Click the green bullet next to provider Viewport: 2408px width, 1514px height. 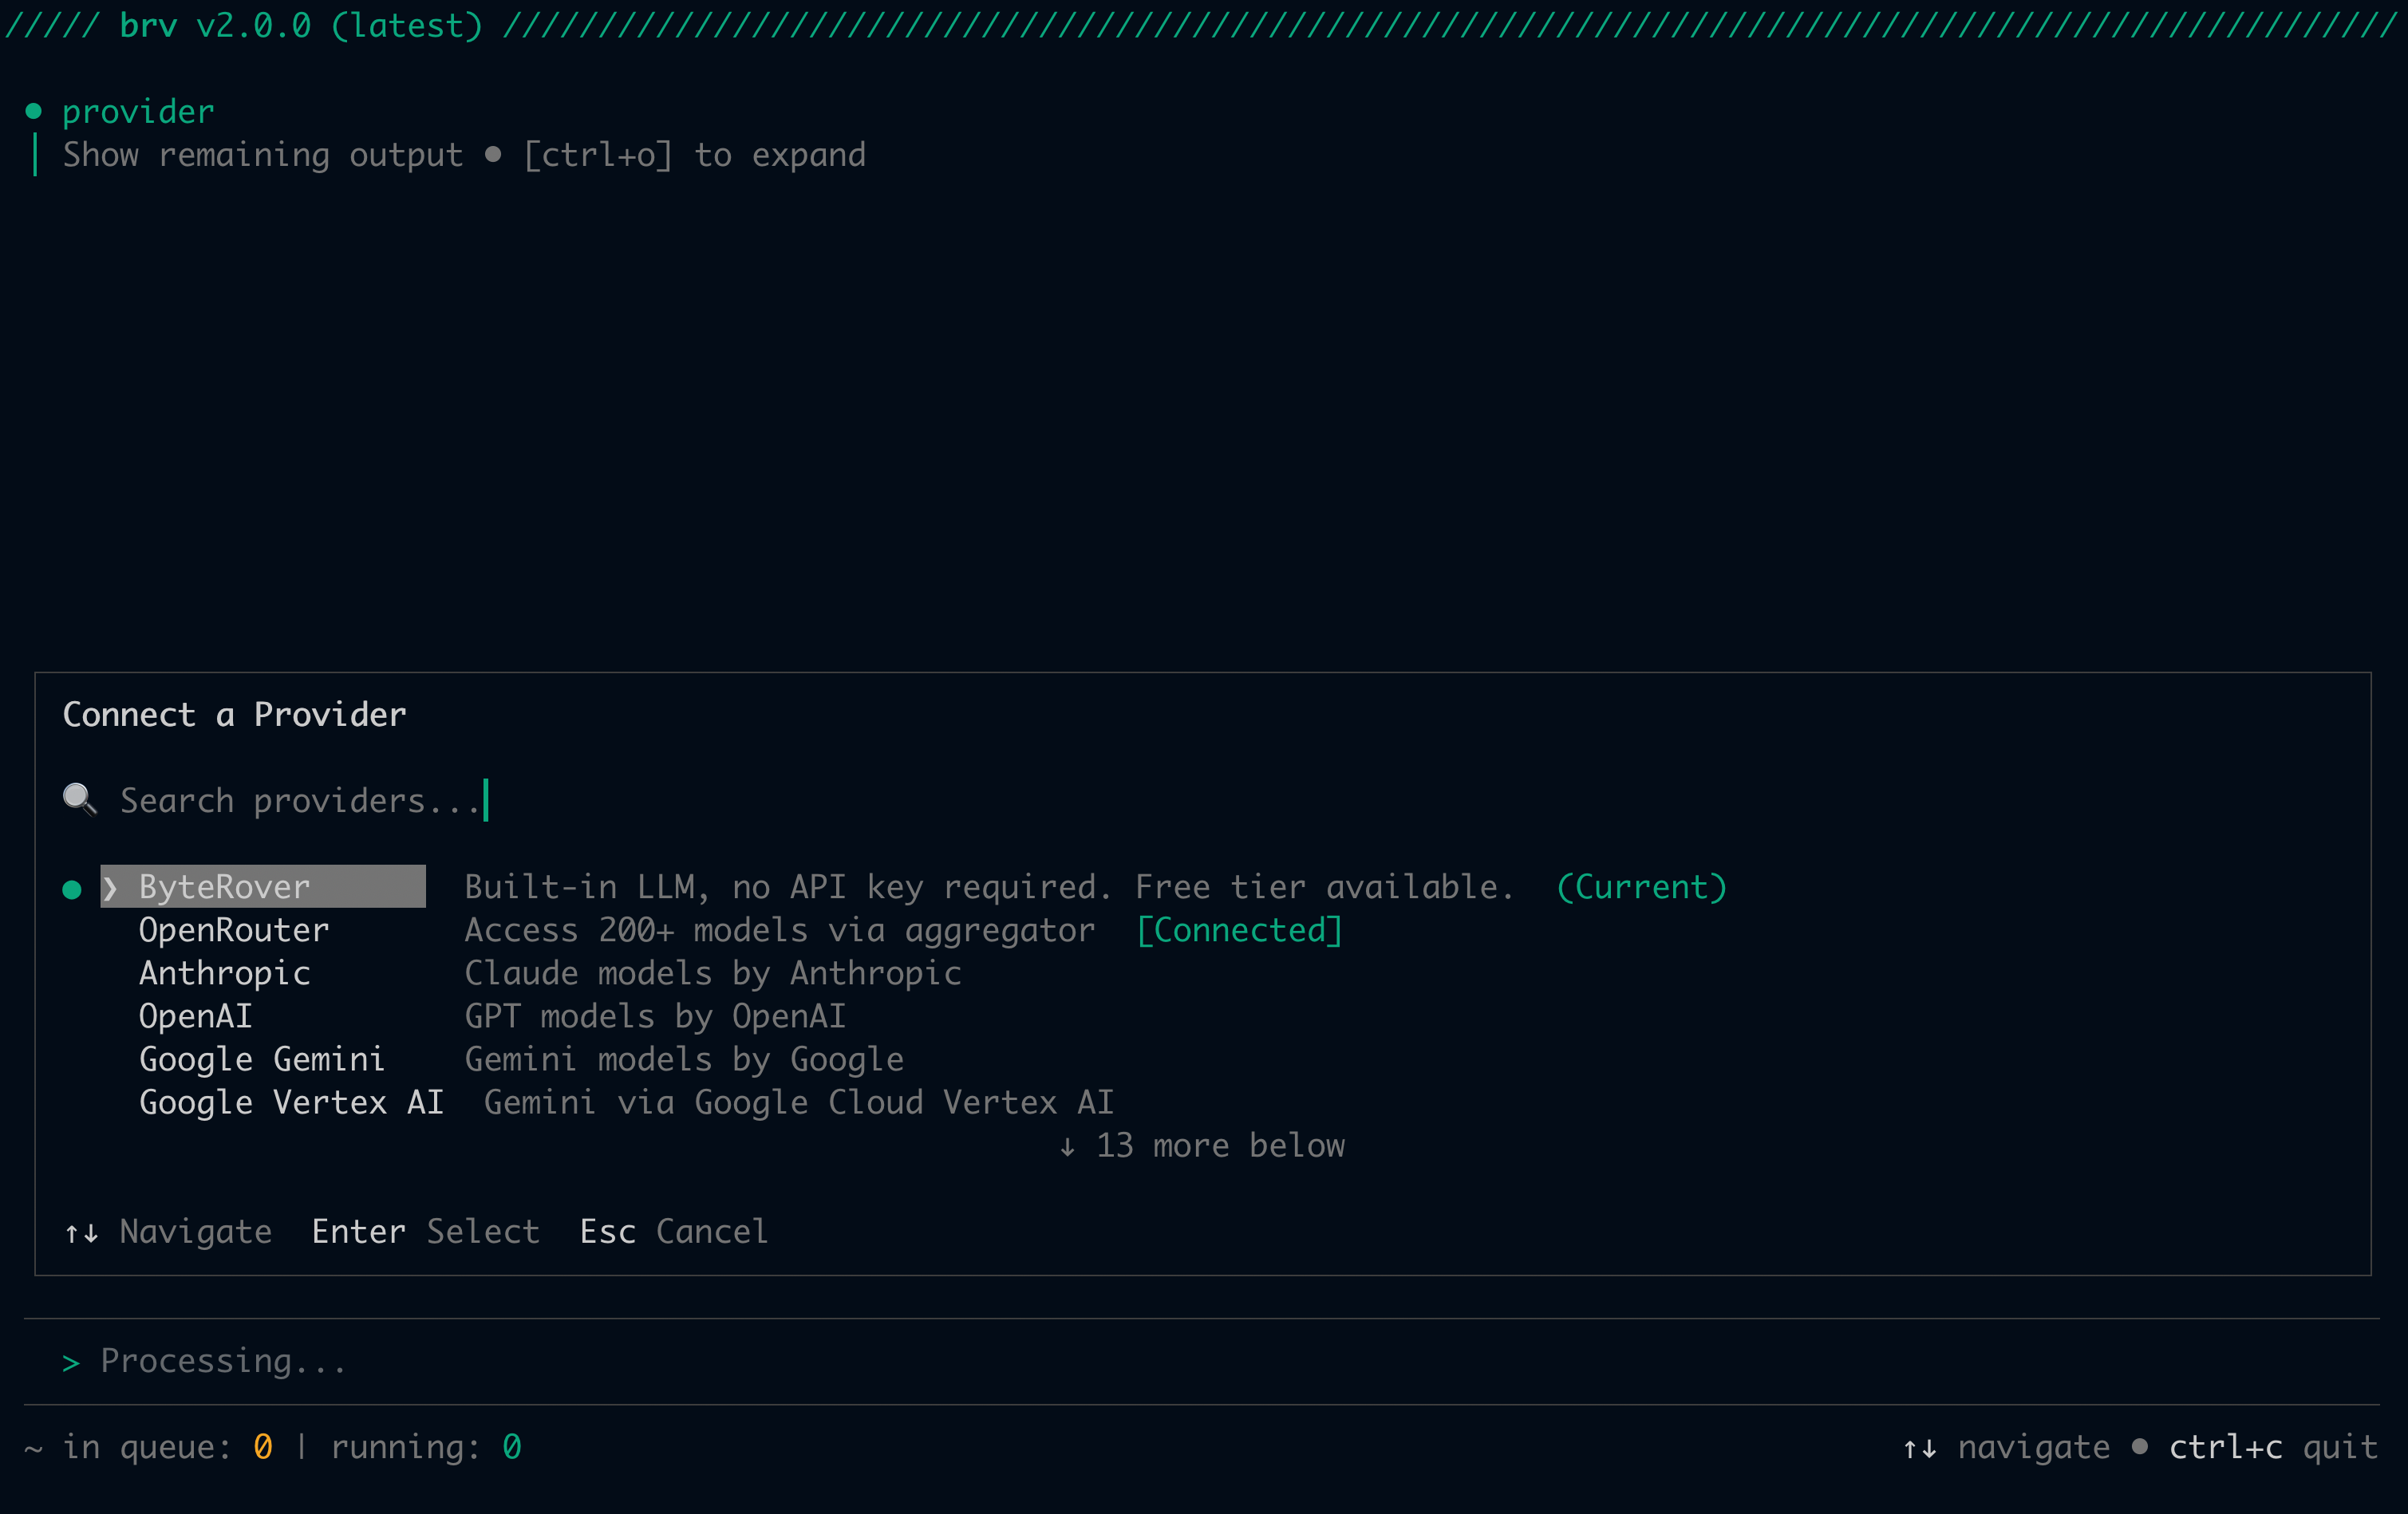point(34,111)
